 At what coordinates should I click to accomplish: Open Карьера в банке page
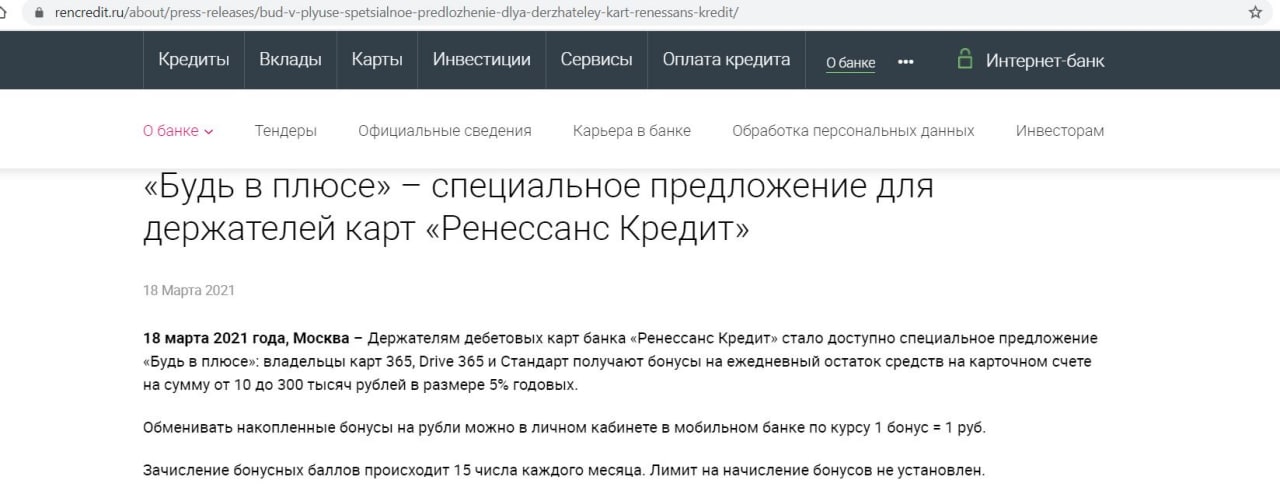click(x=632, y=131)
